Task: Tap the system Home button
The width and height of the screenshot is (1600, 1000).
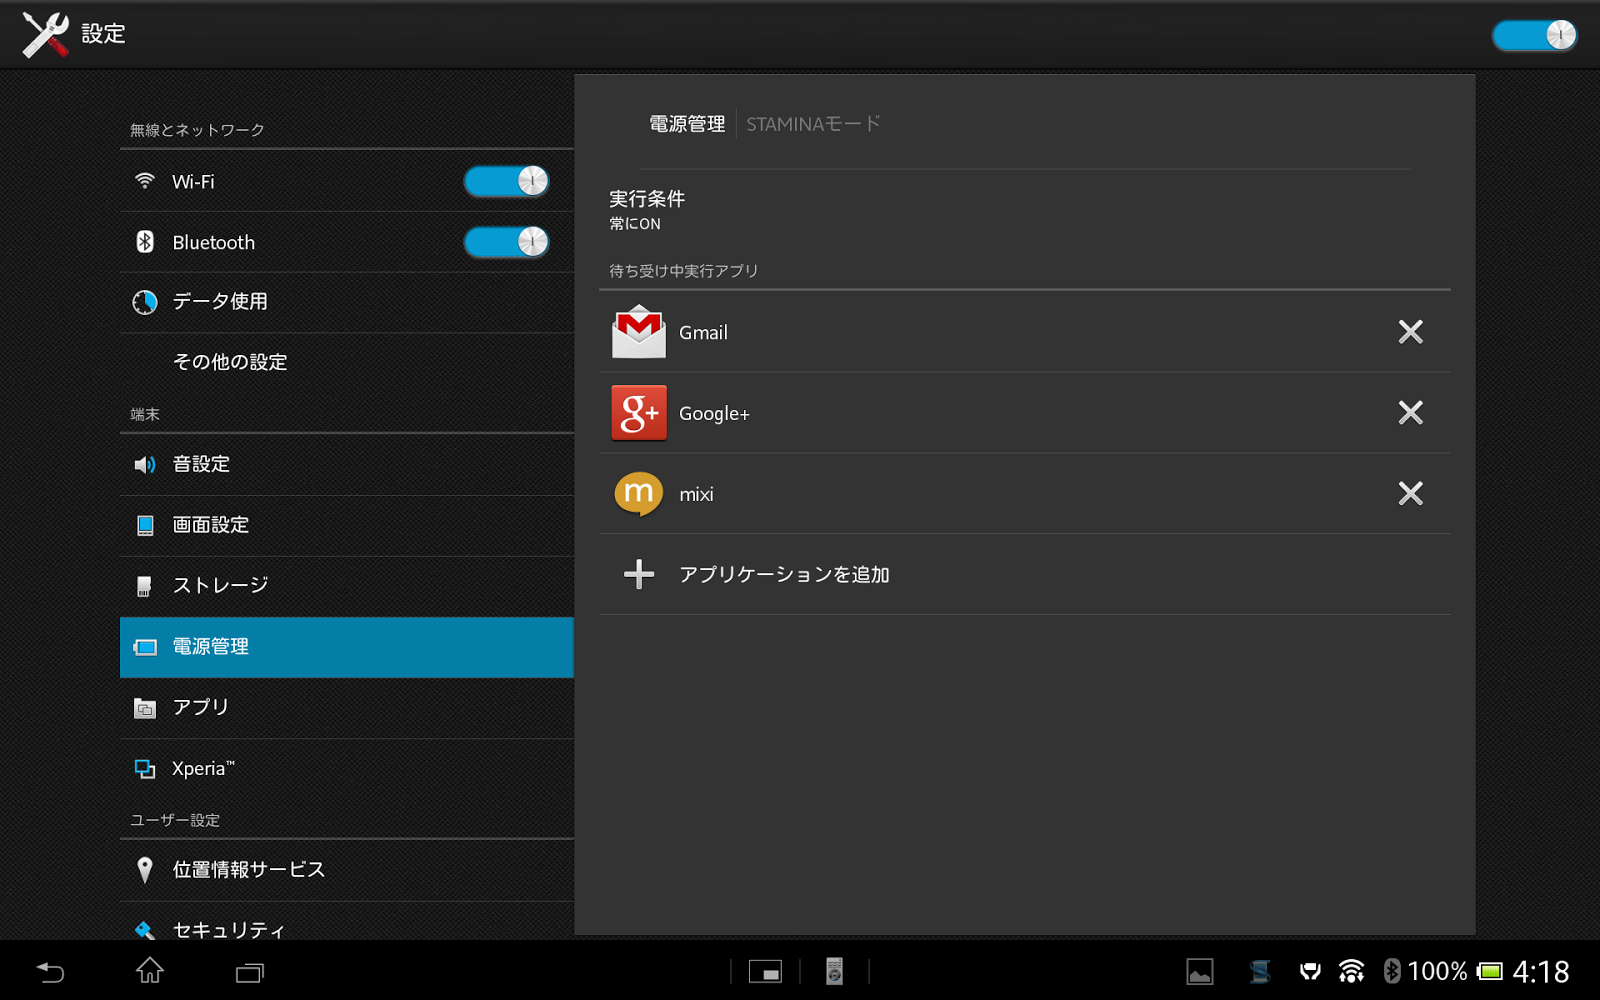Action: tap(150, 970)
